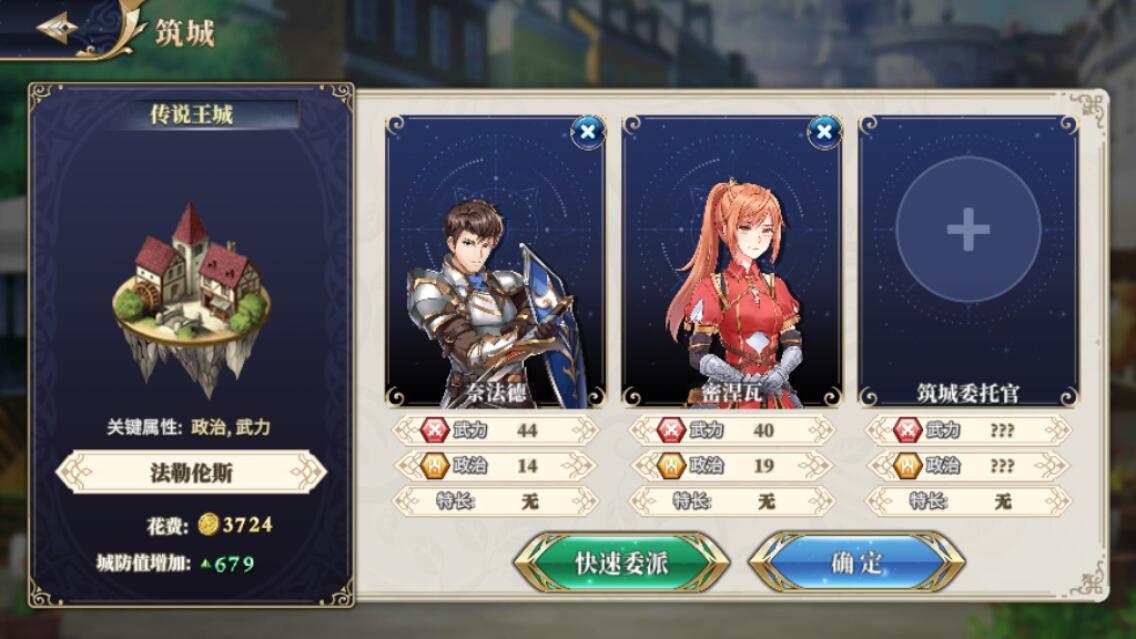
Task: Select the 奈法德 knight character card
Action: point(496,262)
